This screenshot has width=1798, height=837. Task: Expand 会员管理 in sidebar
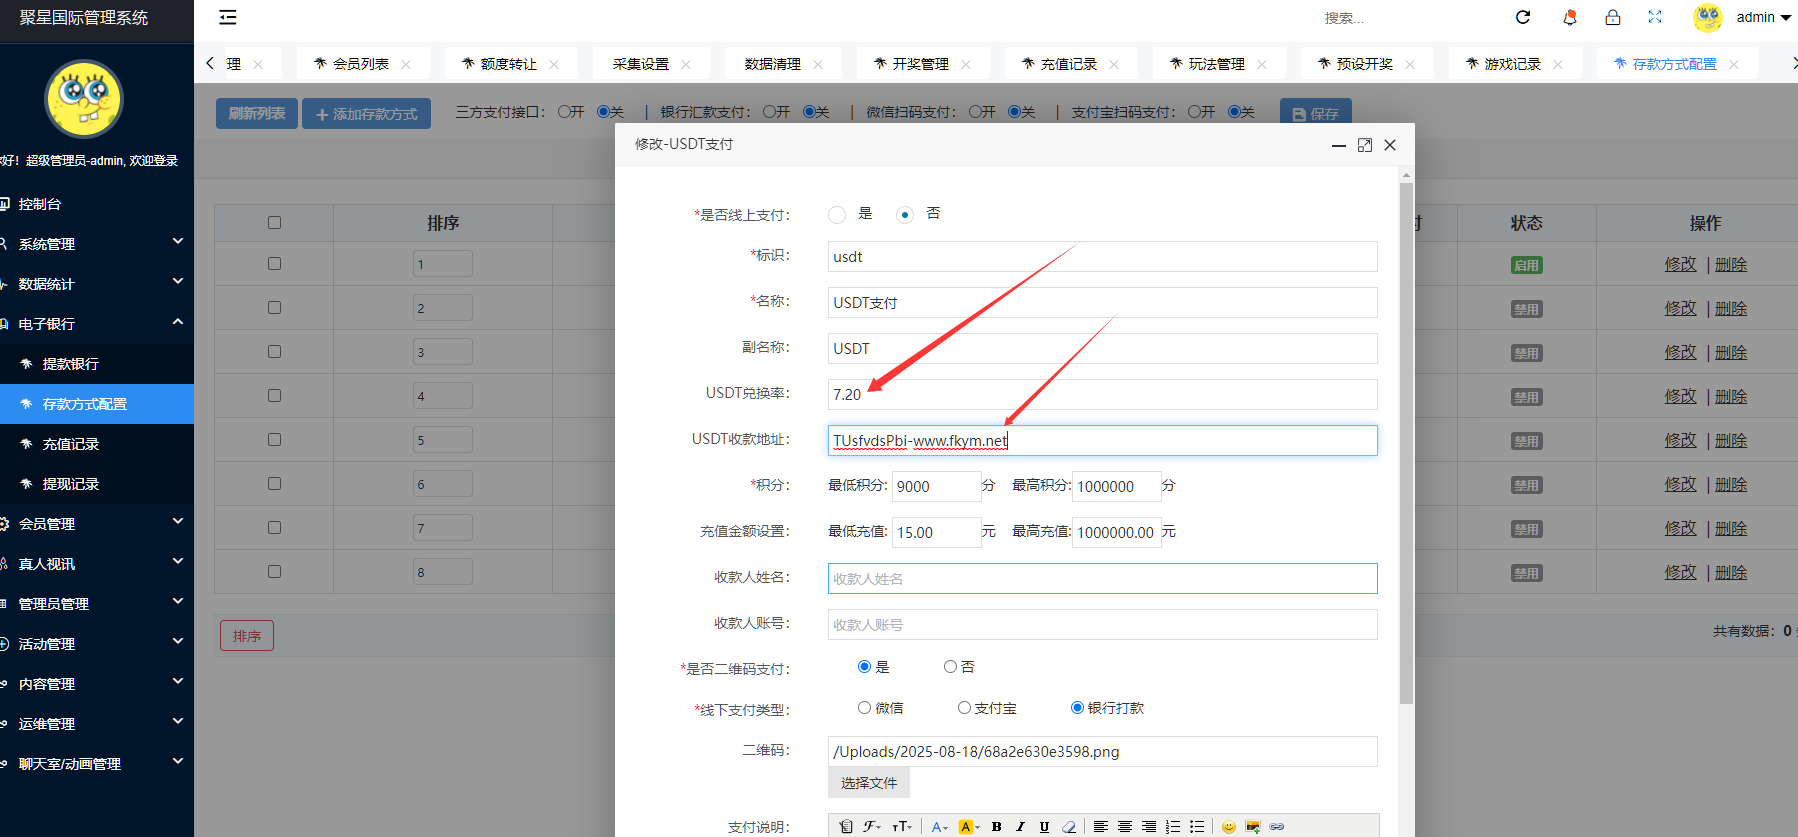coord(97,523)
